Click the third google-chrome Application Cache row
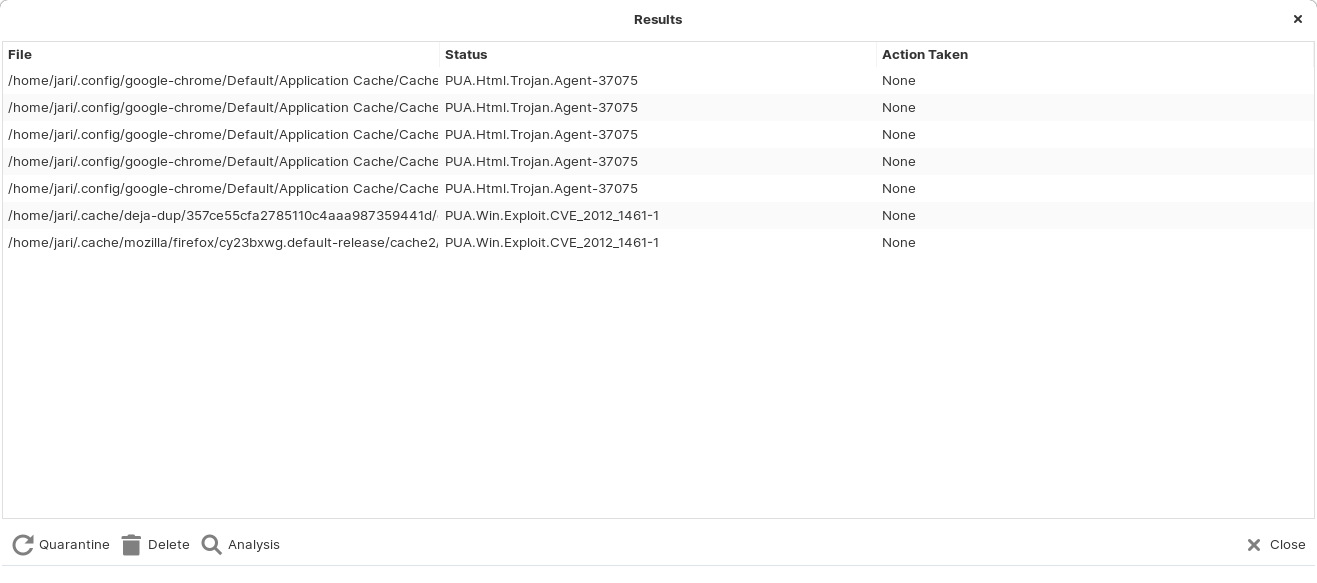 tap(223, 135)
